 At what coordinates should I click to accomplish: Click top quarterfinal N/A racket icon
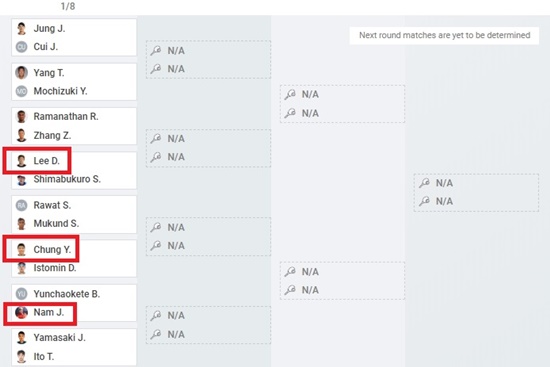coord(156,51)
